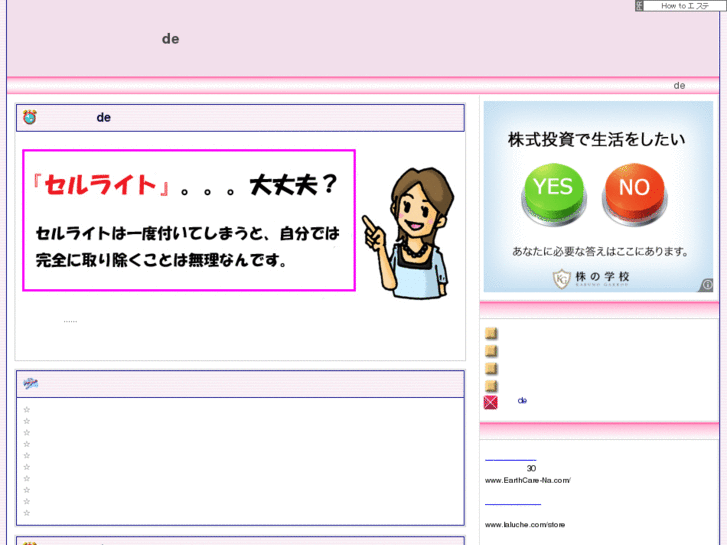Click the ad info icon on the stock banner
This screenshot has width=727, height=545.
(x=707, y=285)
